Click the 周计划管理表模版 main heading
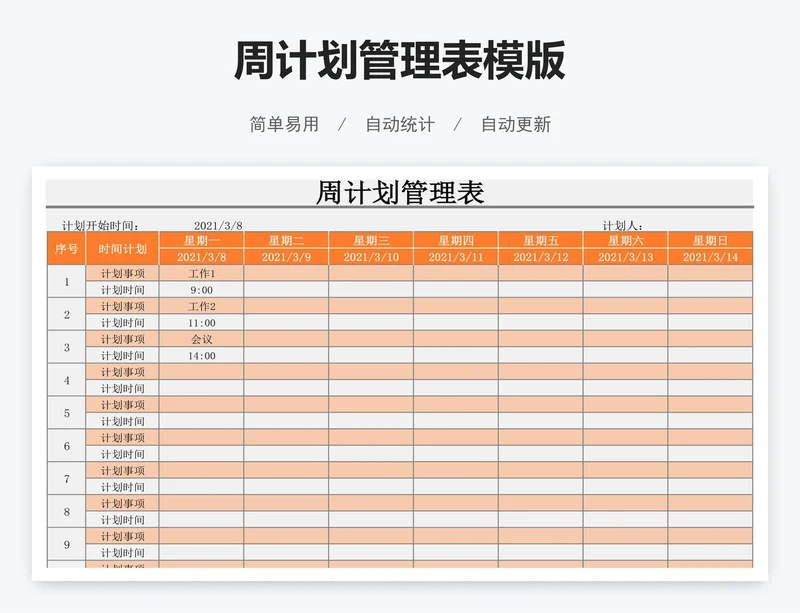The width and height of the screenshot is (800, 613). click(x=400, y=61)
